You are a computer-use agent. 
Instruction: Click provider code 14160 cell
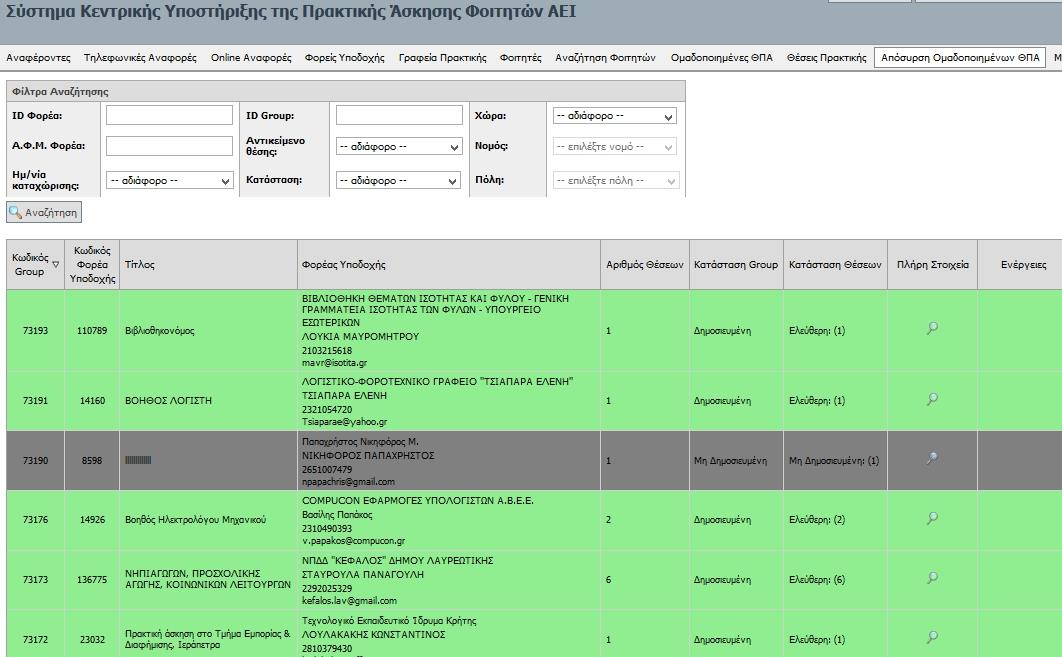pos(92,401)
